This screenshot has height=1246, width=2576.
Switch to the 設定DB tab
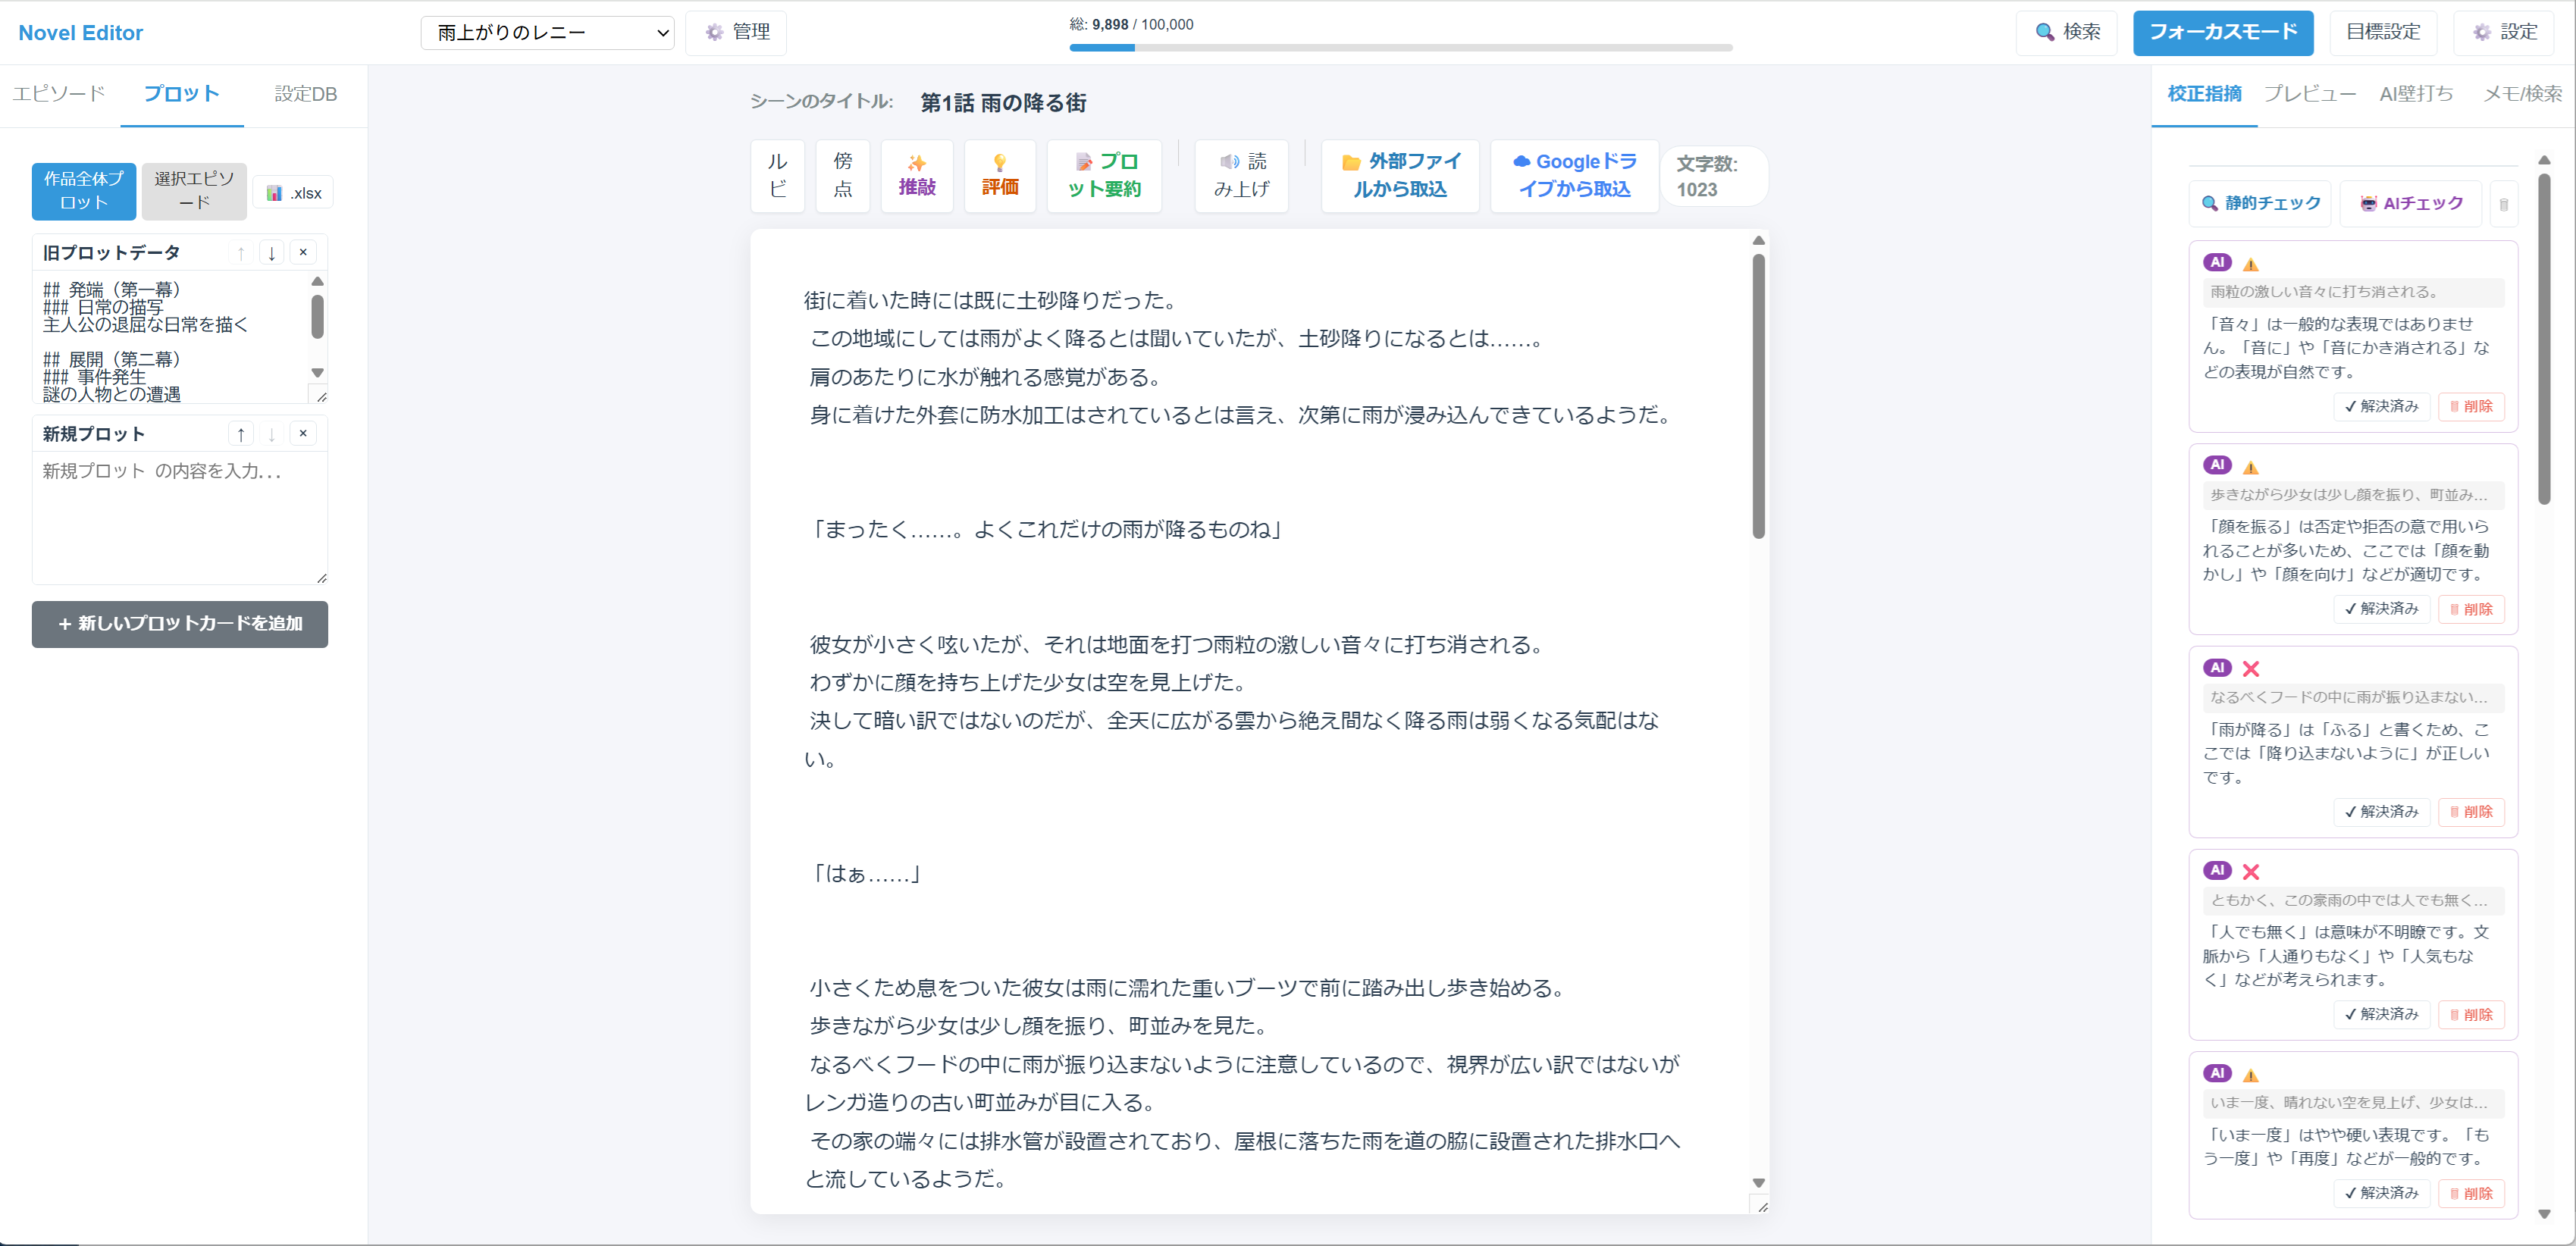coord(305,94)
